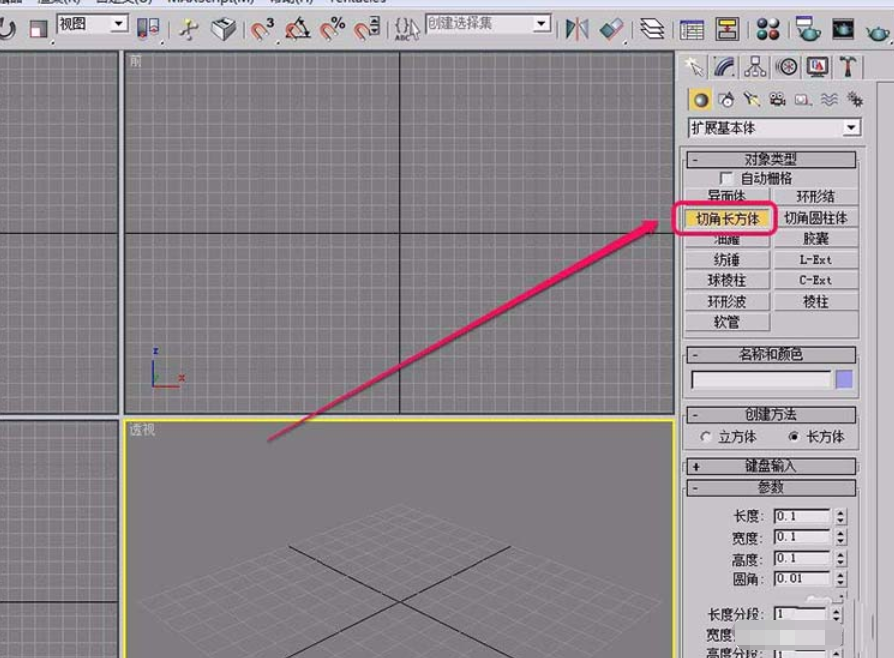Toggle the 3D Snap tool
Viewport: 894px width, 658px height.
click(260, 29)
